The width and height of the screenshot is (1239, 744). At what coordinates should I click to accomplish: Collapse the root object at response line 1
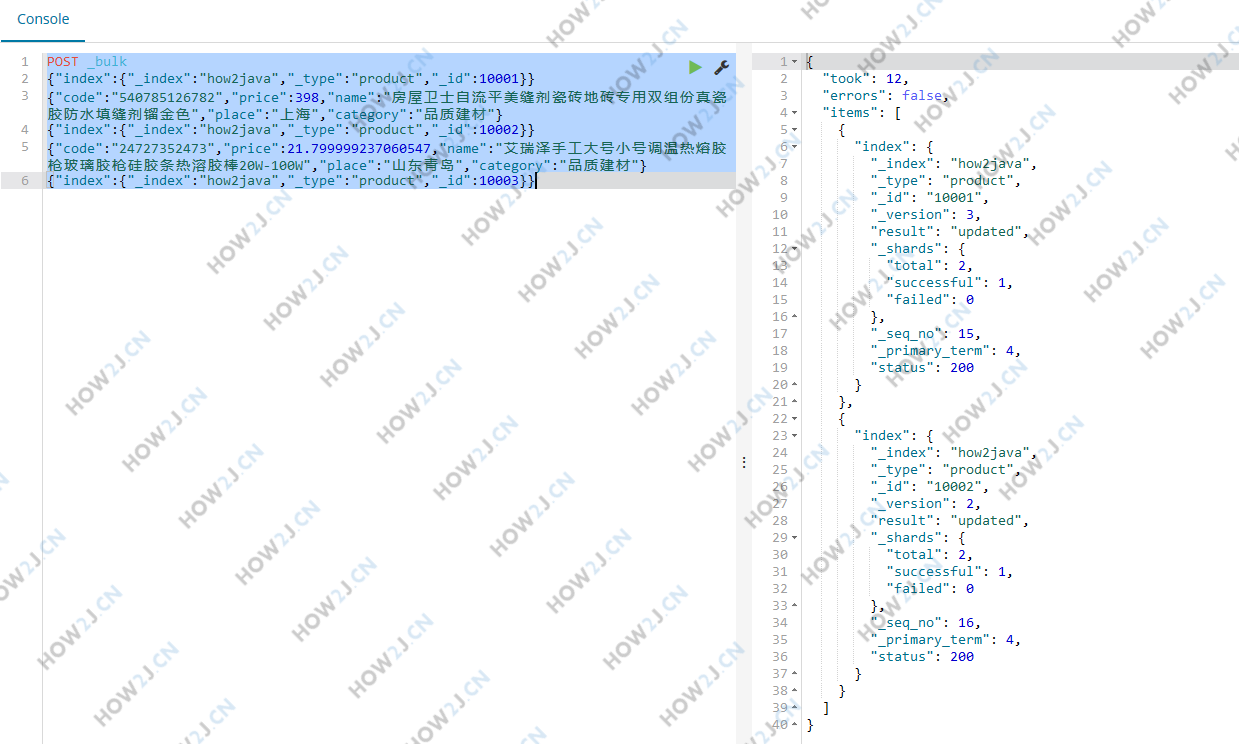click(795, 62)
